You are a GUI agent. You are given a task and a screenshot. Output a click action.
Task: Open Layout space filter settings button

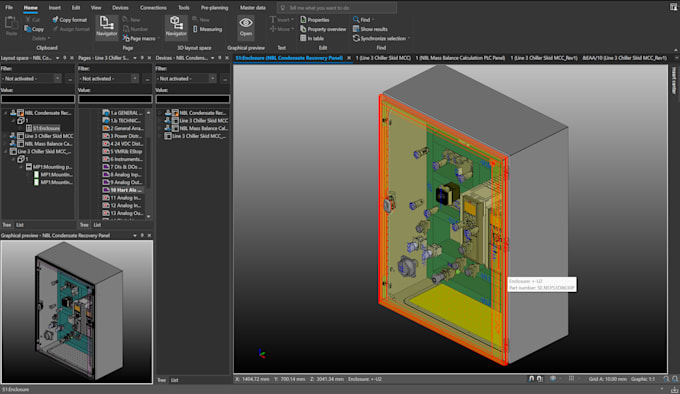70,79
